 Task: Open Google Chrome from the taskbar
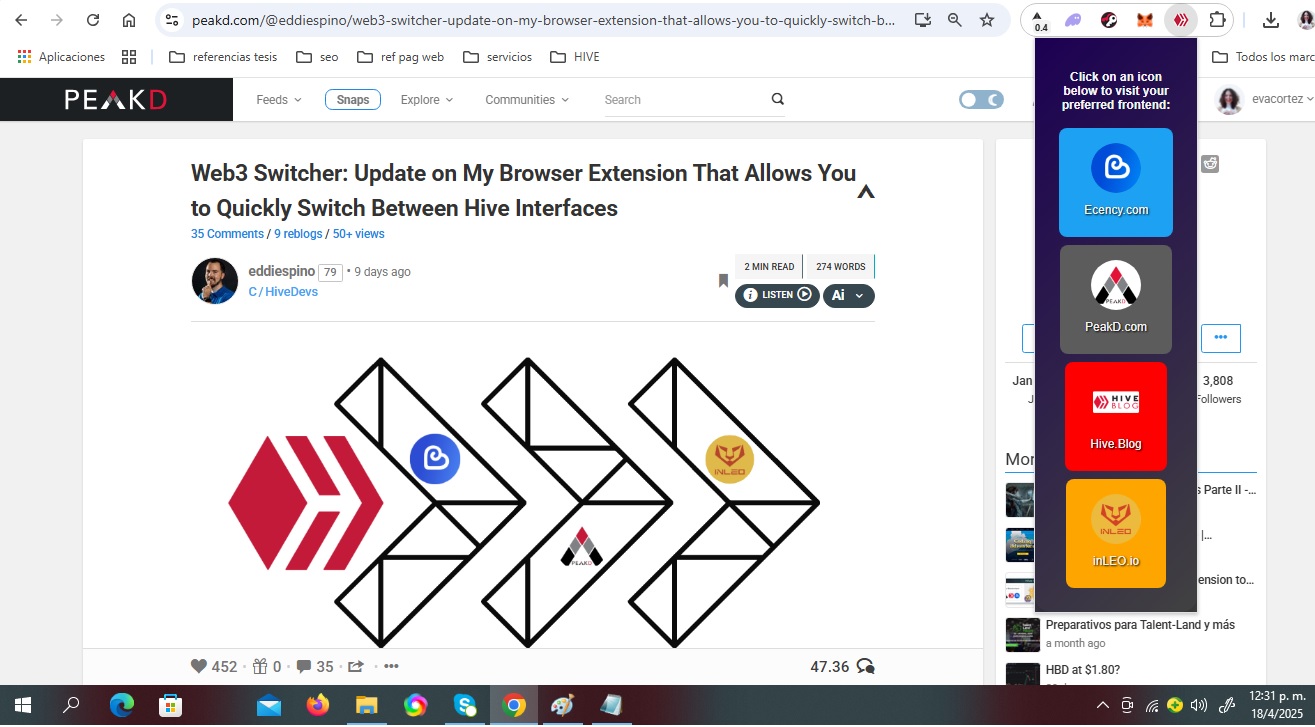point(514,705)
